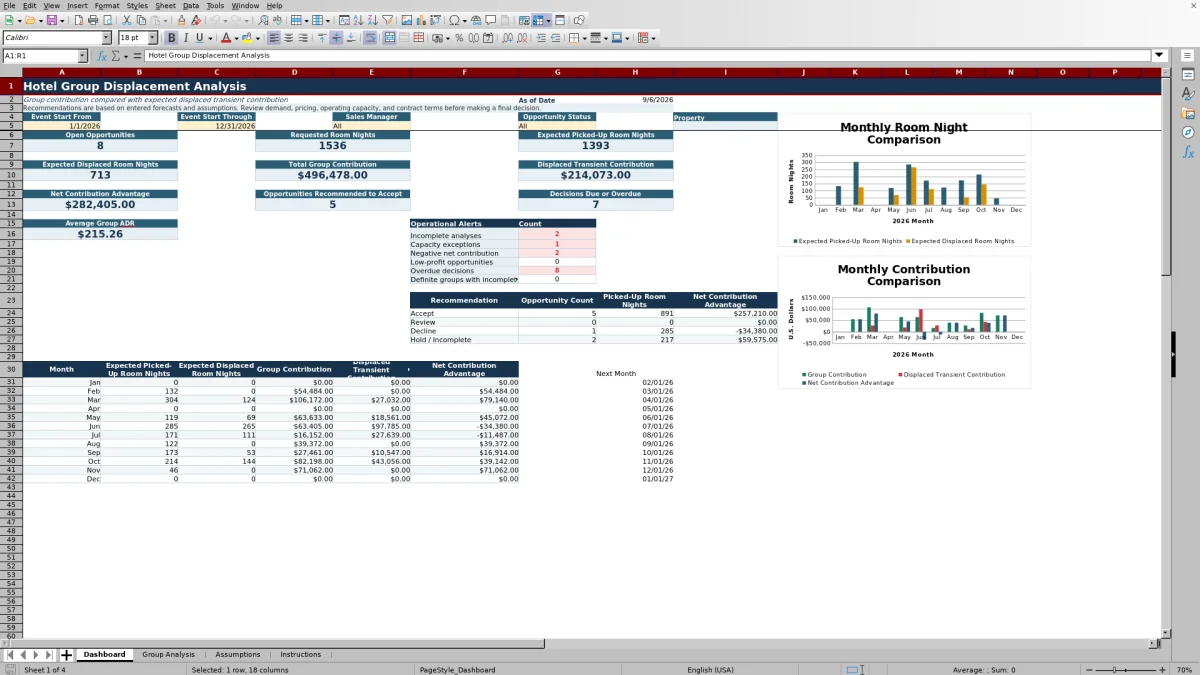
Task: Select the Monthly Room Night Comparison chart
Action: (904, 180)
